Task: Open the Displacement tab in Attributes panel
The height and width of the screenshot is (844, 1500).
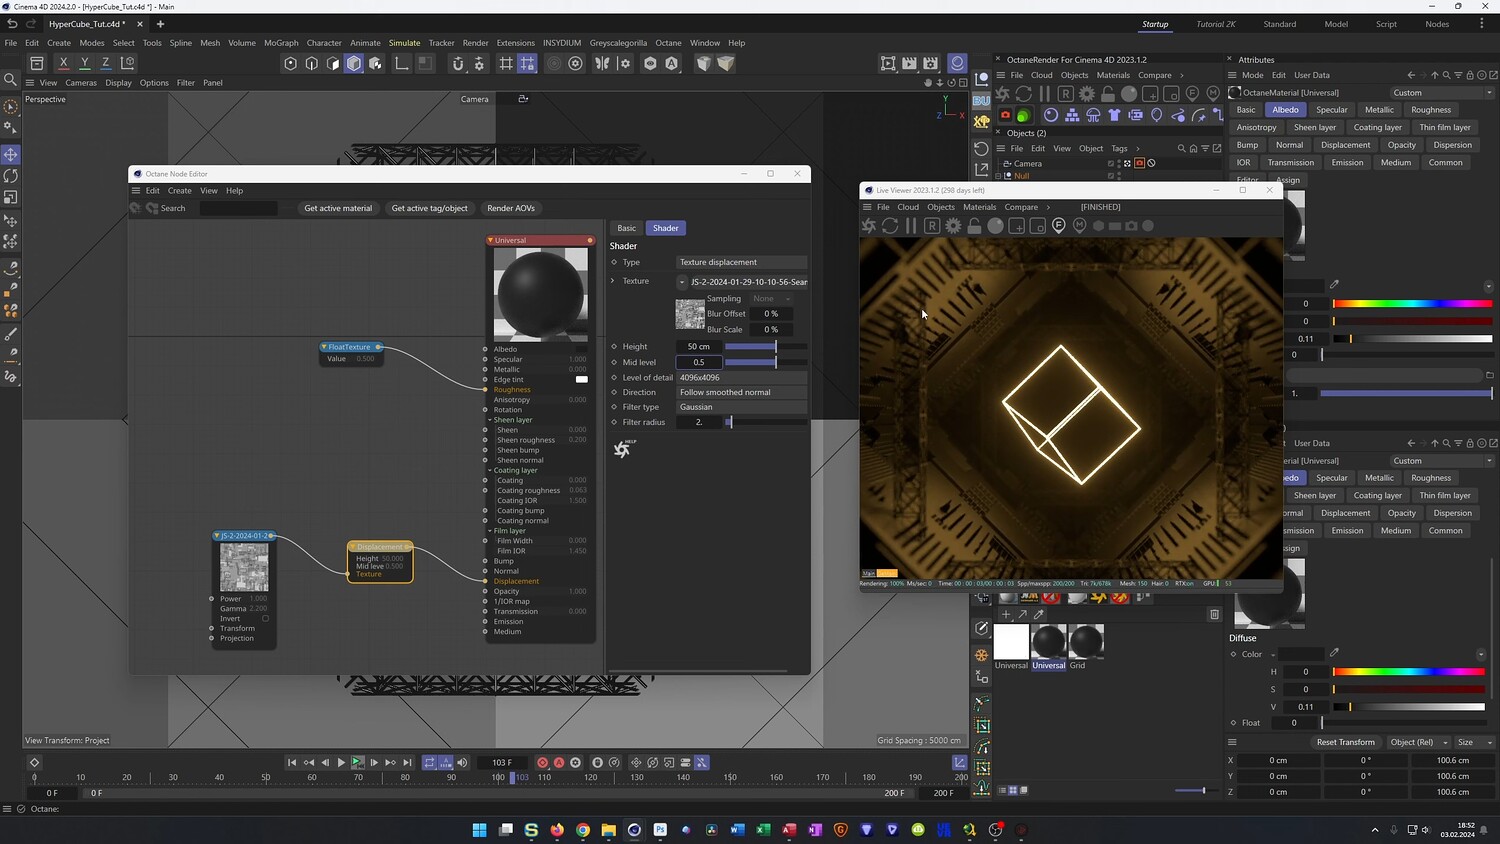Action: (1345, 145)
